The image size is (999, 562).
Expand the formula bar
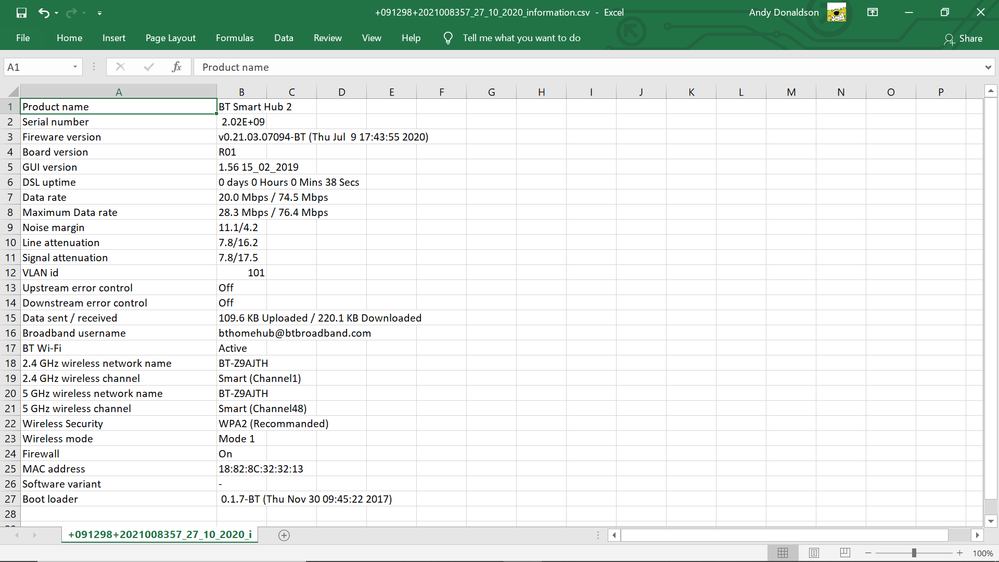(x=988, y=67)
